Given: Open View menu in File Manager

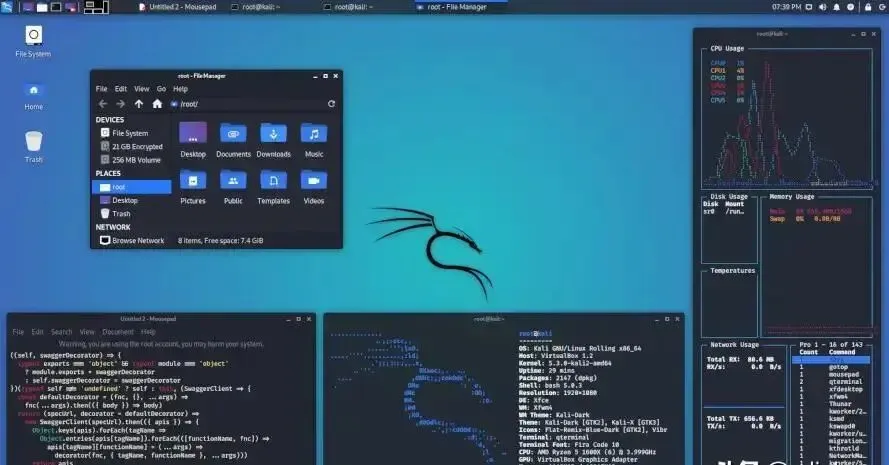Looking at the screenshot, I should [x=141, y=89].
